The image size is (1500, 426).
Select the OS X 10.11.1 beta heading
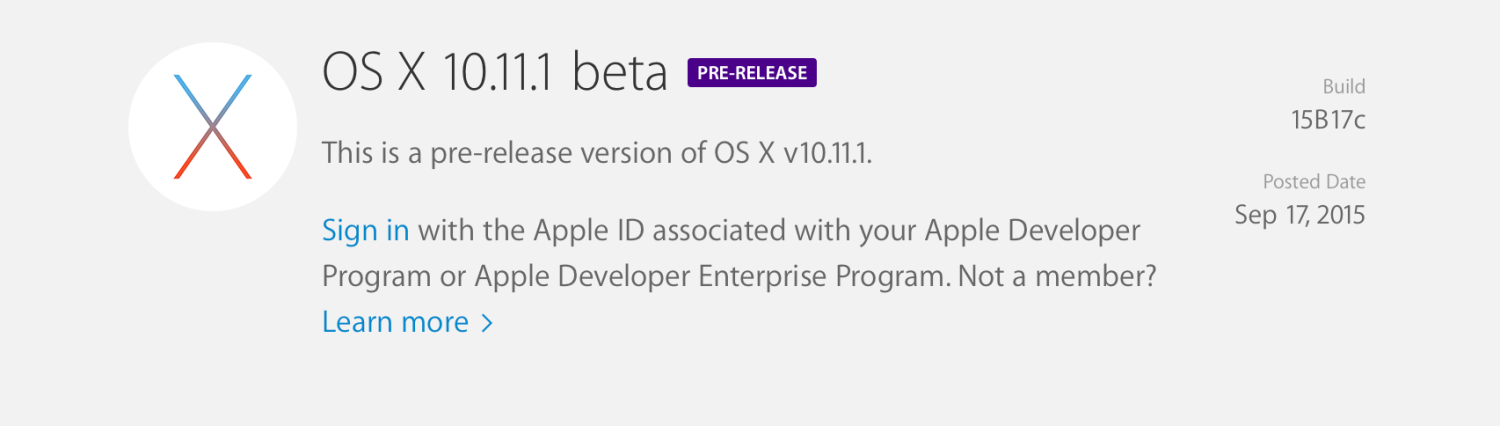[x=495, y=73]
